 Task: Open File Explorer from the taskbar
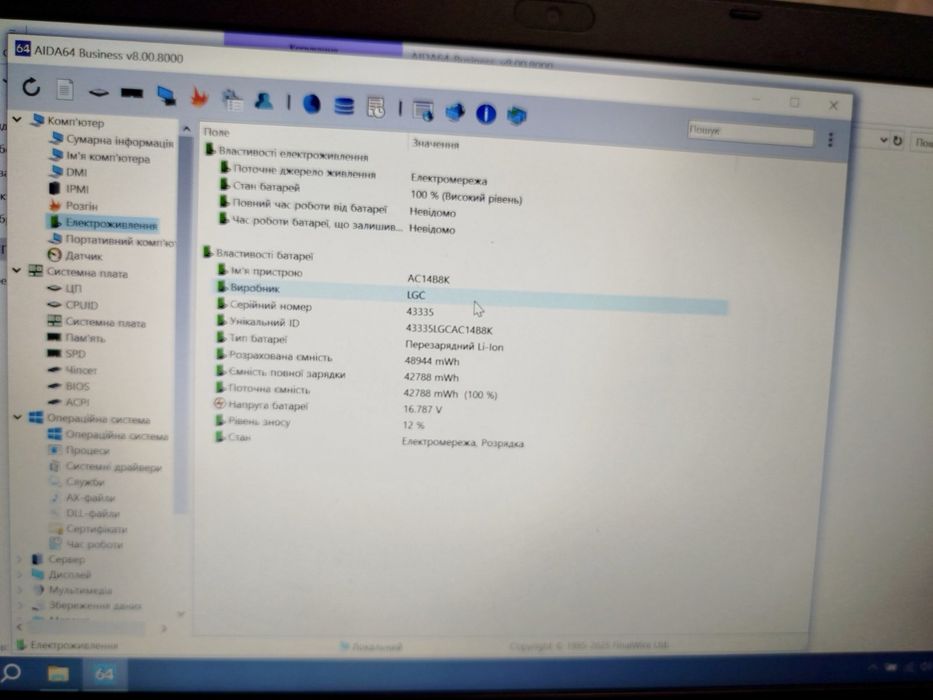point(58,674)
